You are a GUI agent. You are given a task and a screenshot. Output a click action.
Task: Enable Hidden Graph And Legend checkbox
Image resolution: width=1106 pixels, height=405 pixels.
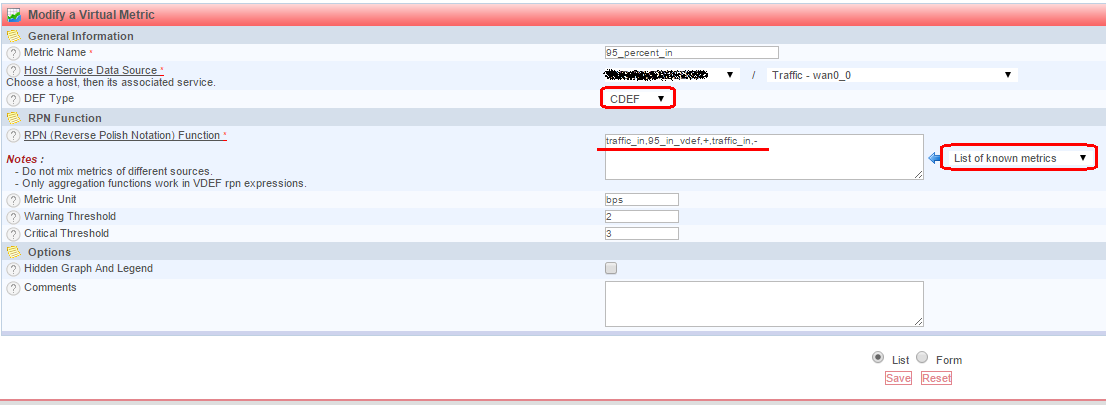[611, 269]
